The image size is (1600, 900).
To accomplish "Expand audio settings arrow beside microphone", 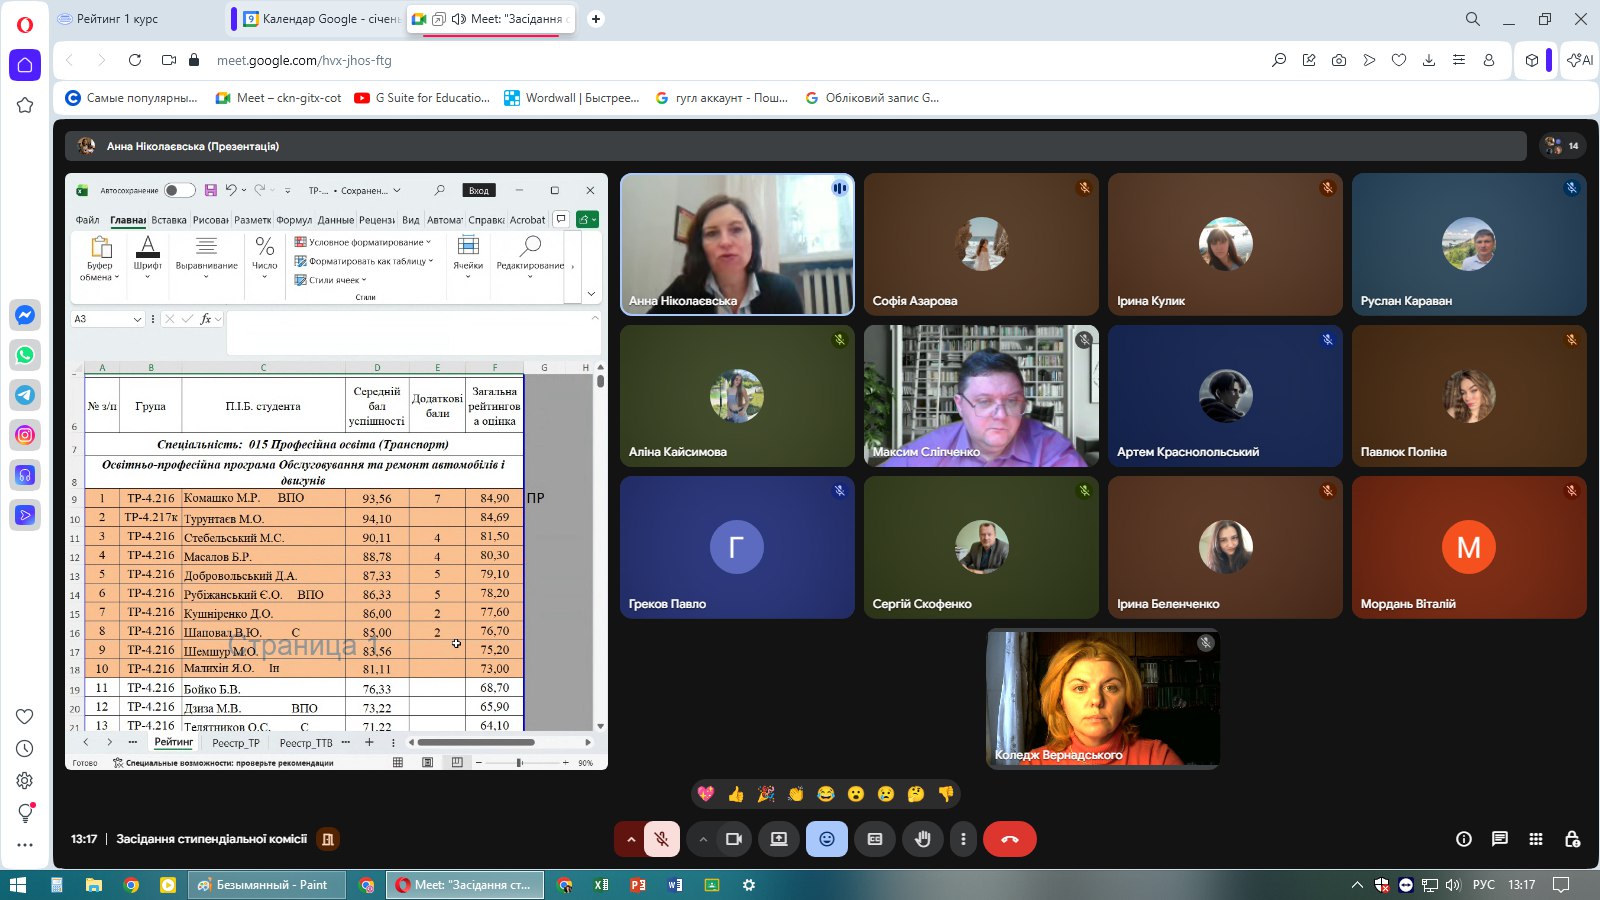I will [x=631, y=839].
